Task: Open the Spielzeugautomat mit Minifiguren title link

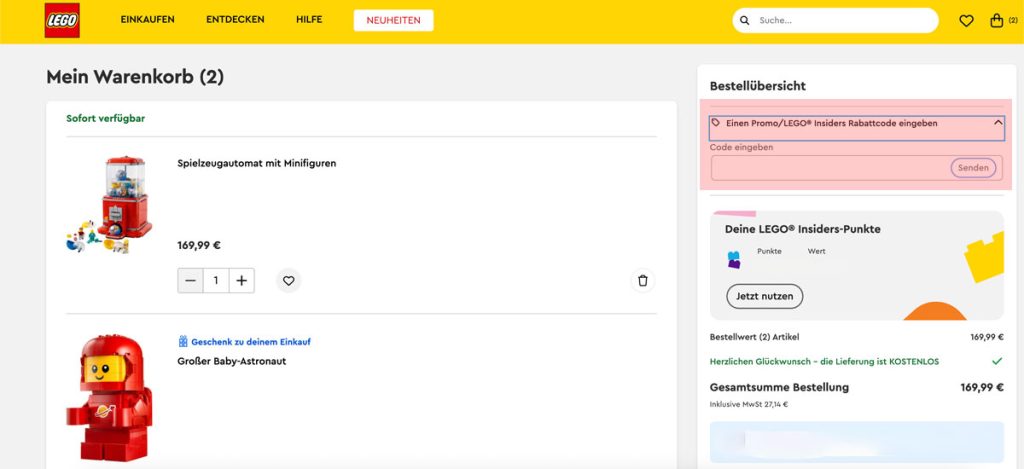Action: 256,163
